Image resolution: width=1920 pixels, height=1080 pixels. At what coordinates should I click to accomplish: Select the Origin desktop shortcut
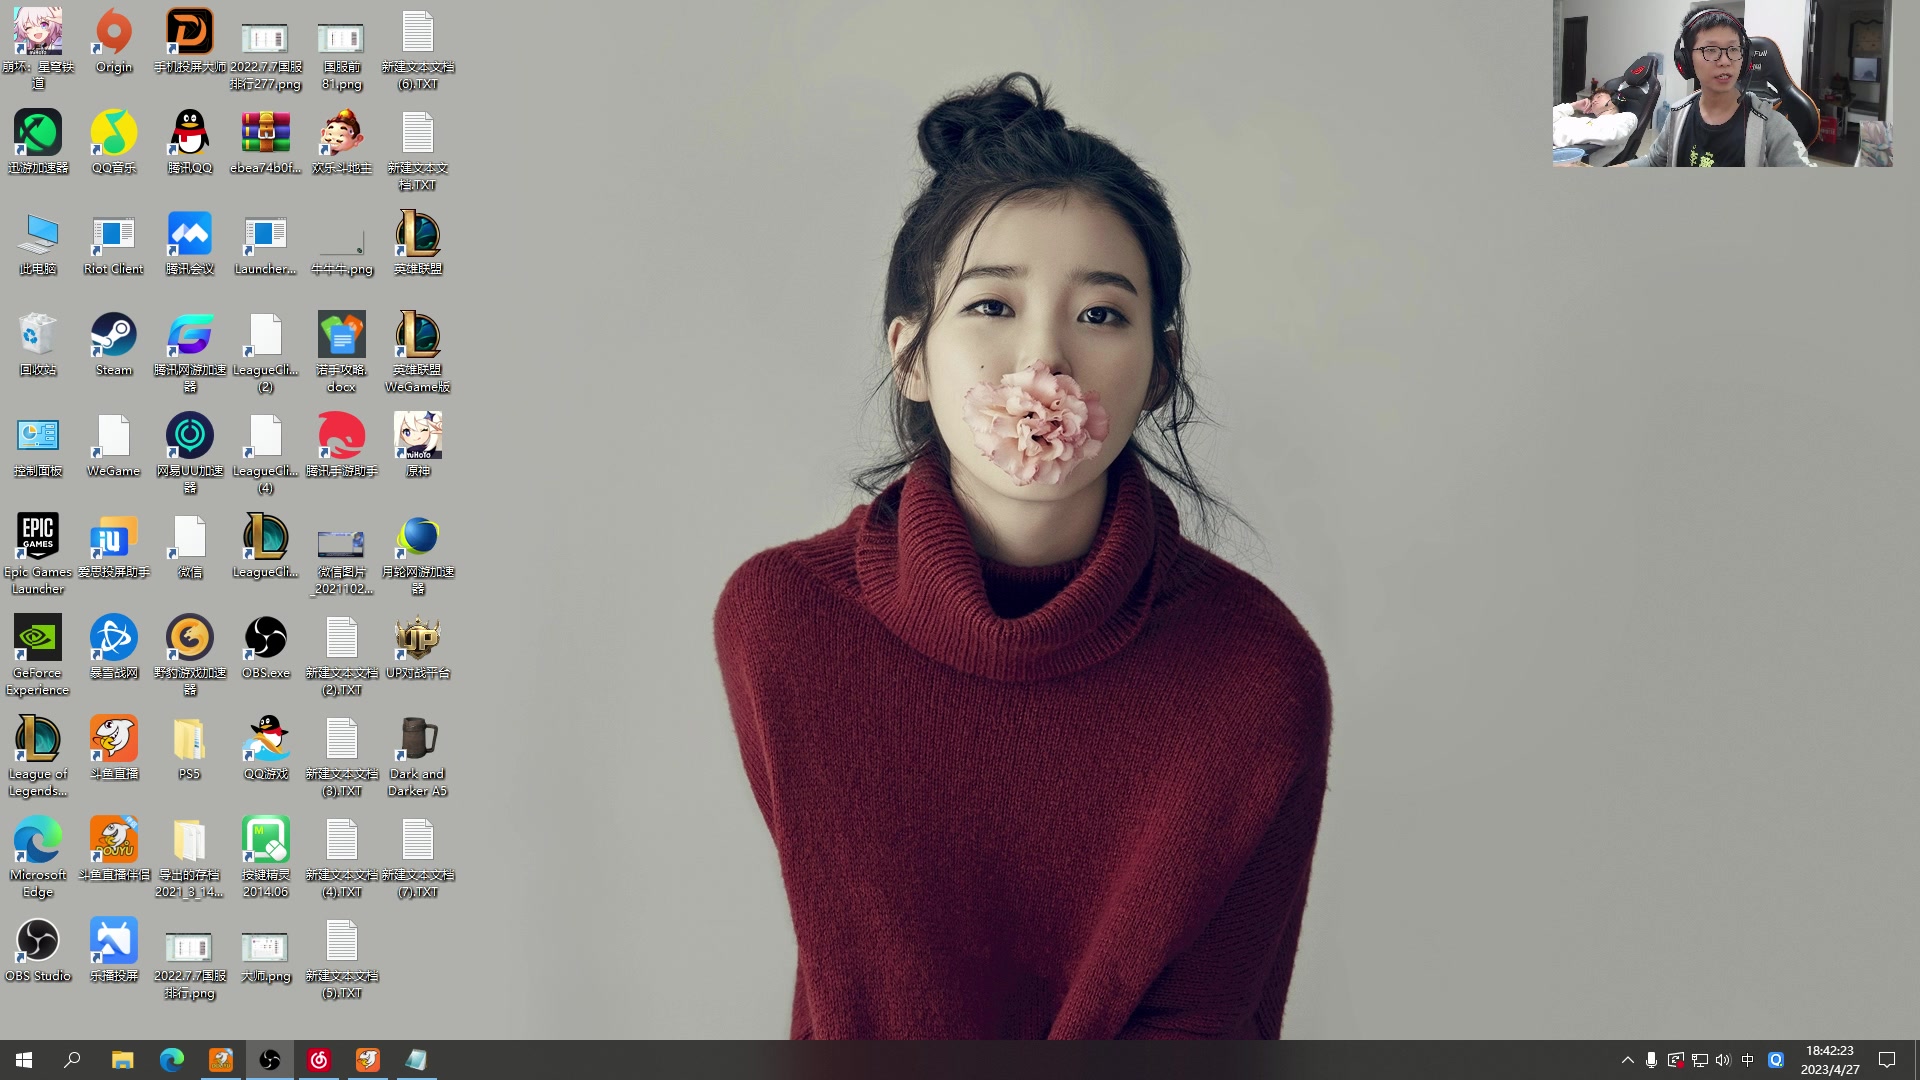(x=114, y=33)
